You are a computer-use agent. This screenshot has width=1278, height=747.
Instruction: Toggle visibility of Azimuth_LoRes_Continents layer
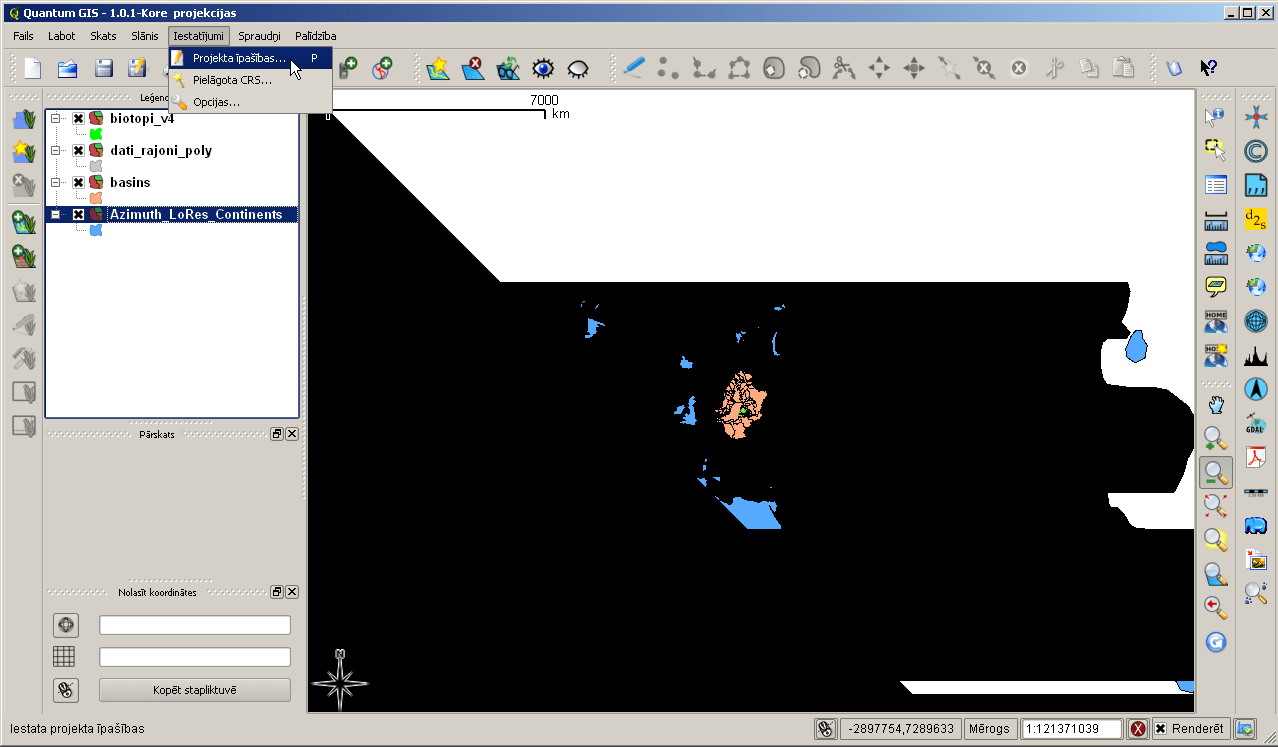point(78,214)
